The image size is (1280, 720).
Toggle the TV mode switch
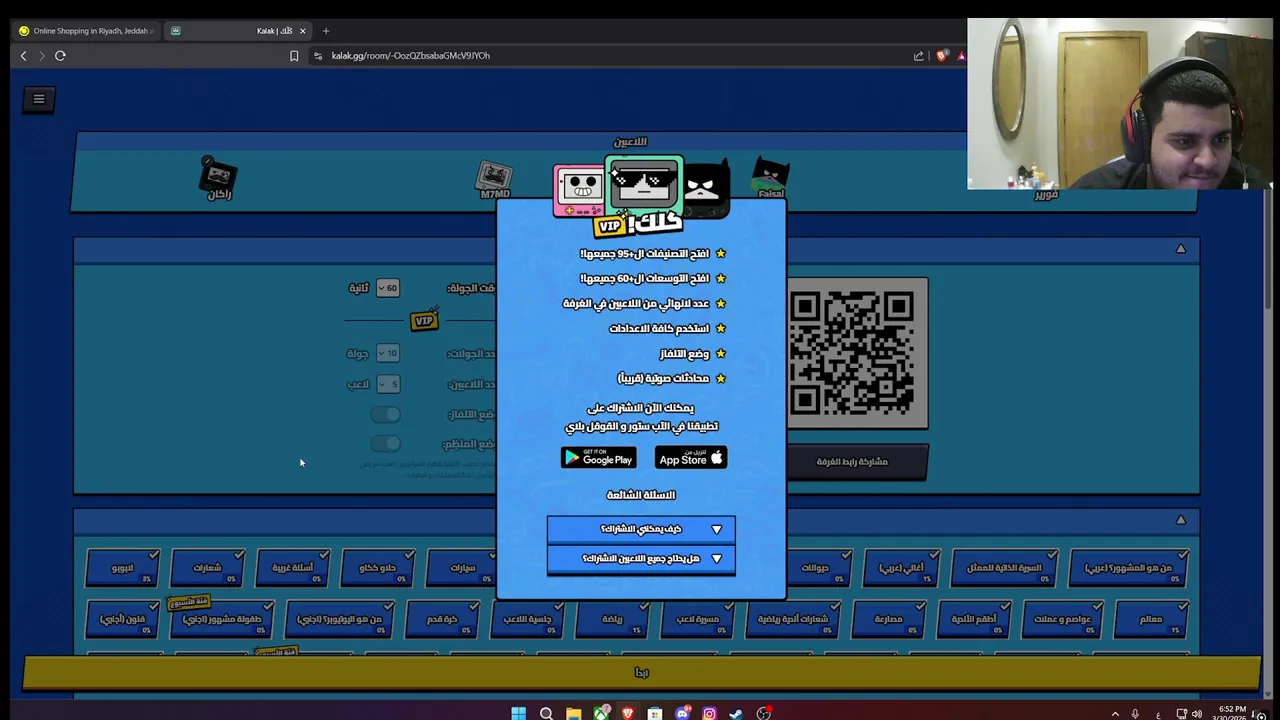(x=385, y=414)
